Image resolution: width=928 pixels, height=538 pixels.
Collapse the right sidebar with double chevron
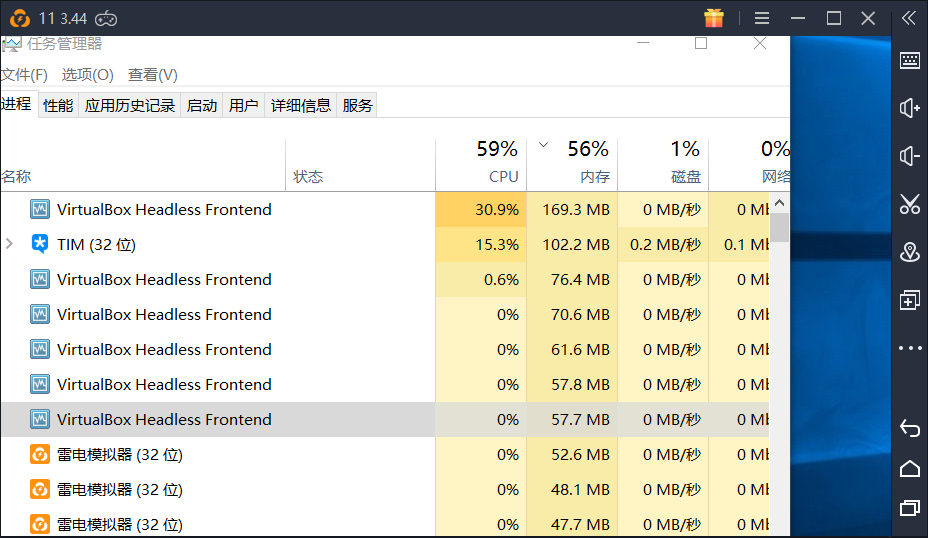909,18
